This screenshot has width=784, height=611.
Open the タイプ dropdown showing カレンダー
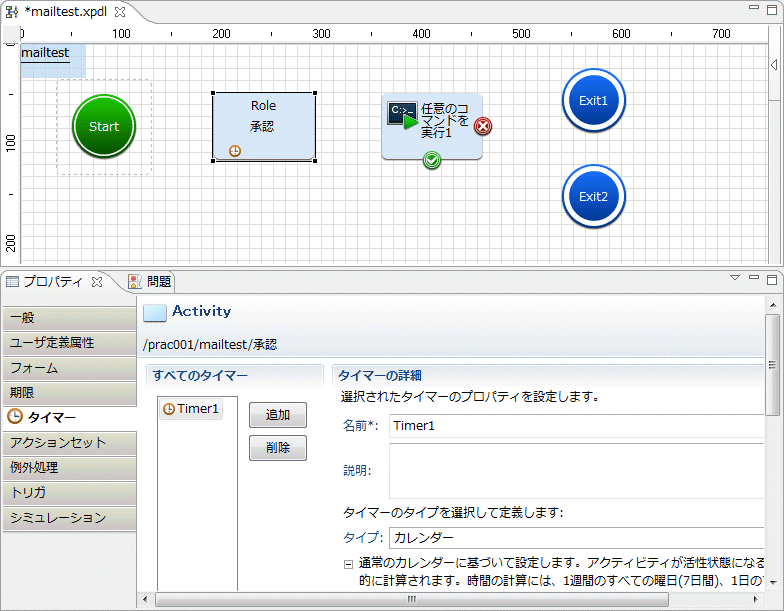point(575,538)
